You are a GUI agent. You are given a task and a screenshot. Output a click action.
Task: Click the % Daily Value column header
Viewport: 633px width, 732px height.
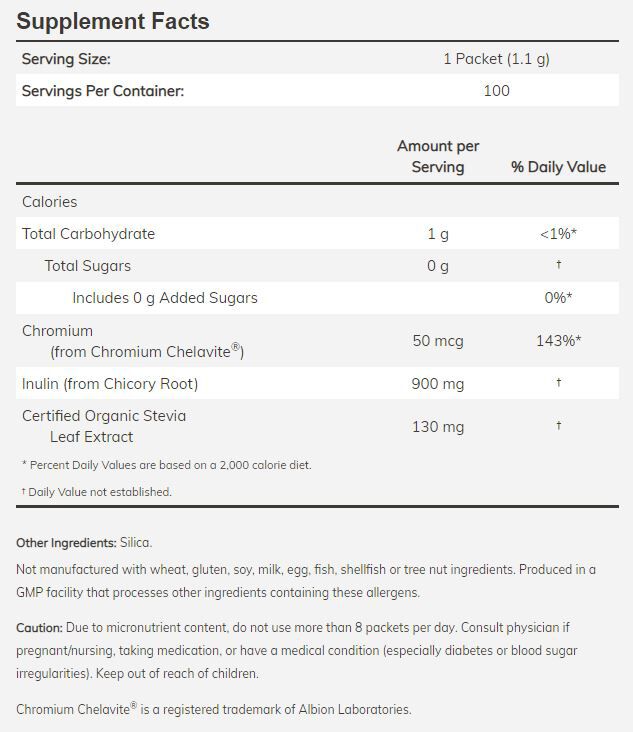[558, 167]
